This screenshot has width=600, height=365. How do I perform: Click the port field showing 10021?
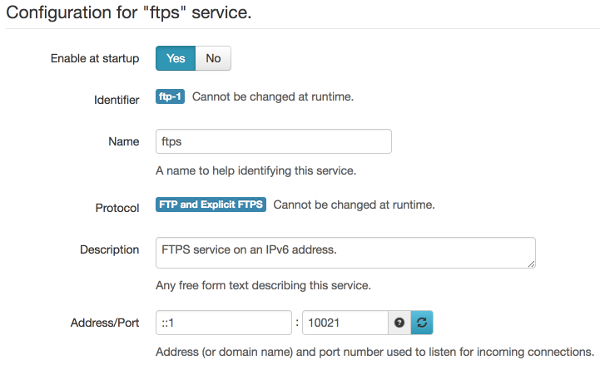pyautogui.click(x=346, y=323)
